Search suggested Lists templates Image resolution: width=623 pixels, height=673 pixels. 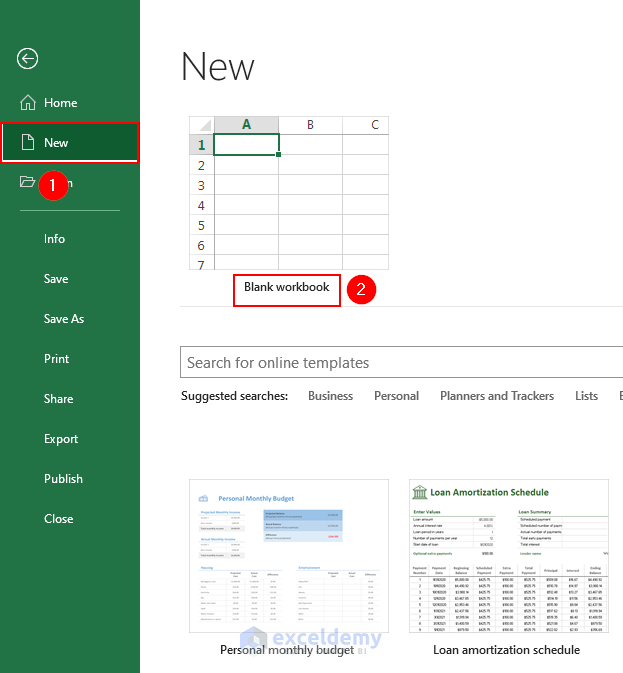587,396
